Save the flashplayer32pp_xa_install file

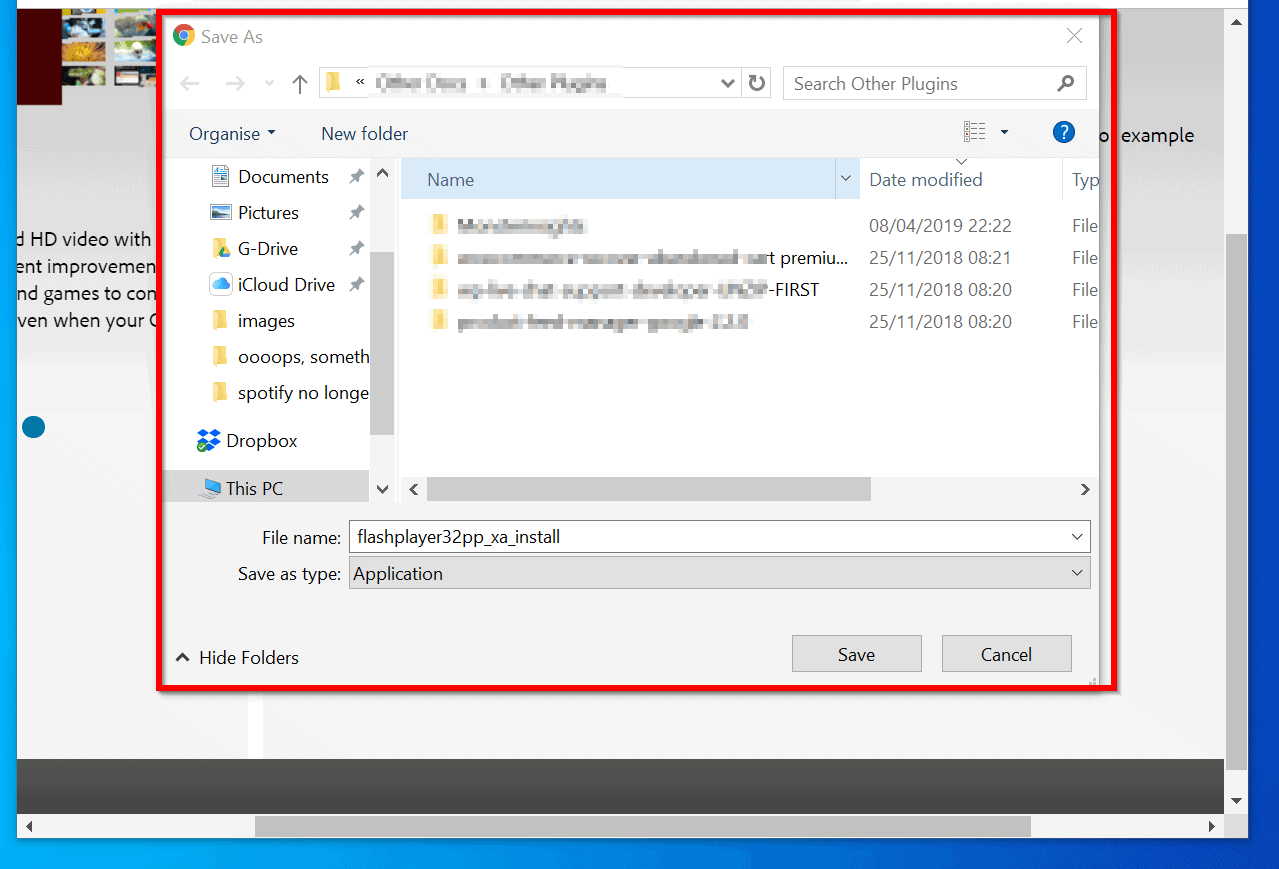(x=856, y=653)
